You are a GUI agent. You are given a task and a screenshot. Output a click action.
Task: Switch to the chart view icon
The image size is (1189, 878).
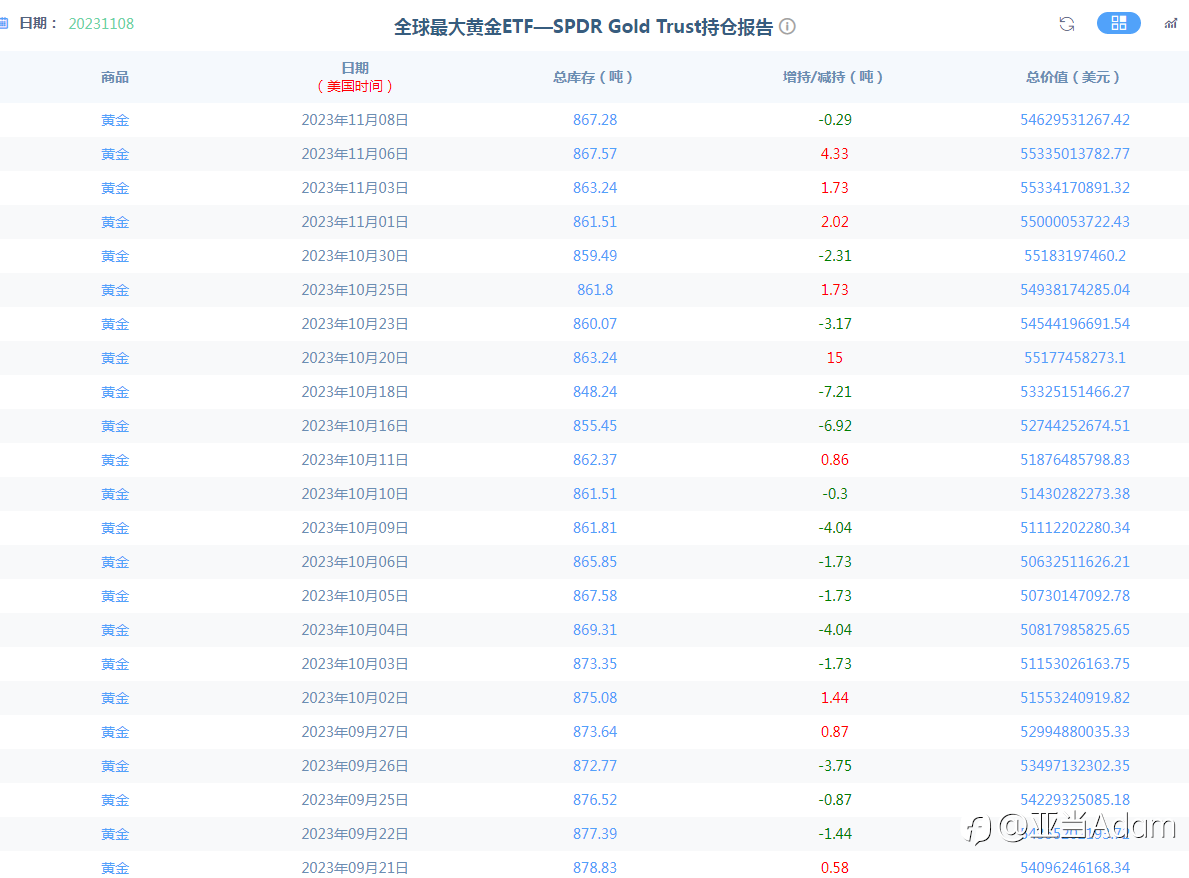click(1171, 24)
